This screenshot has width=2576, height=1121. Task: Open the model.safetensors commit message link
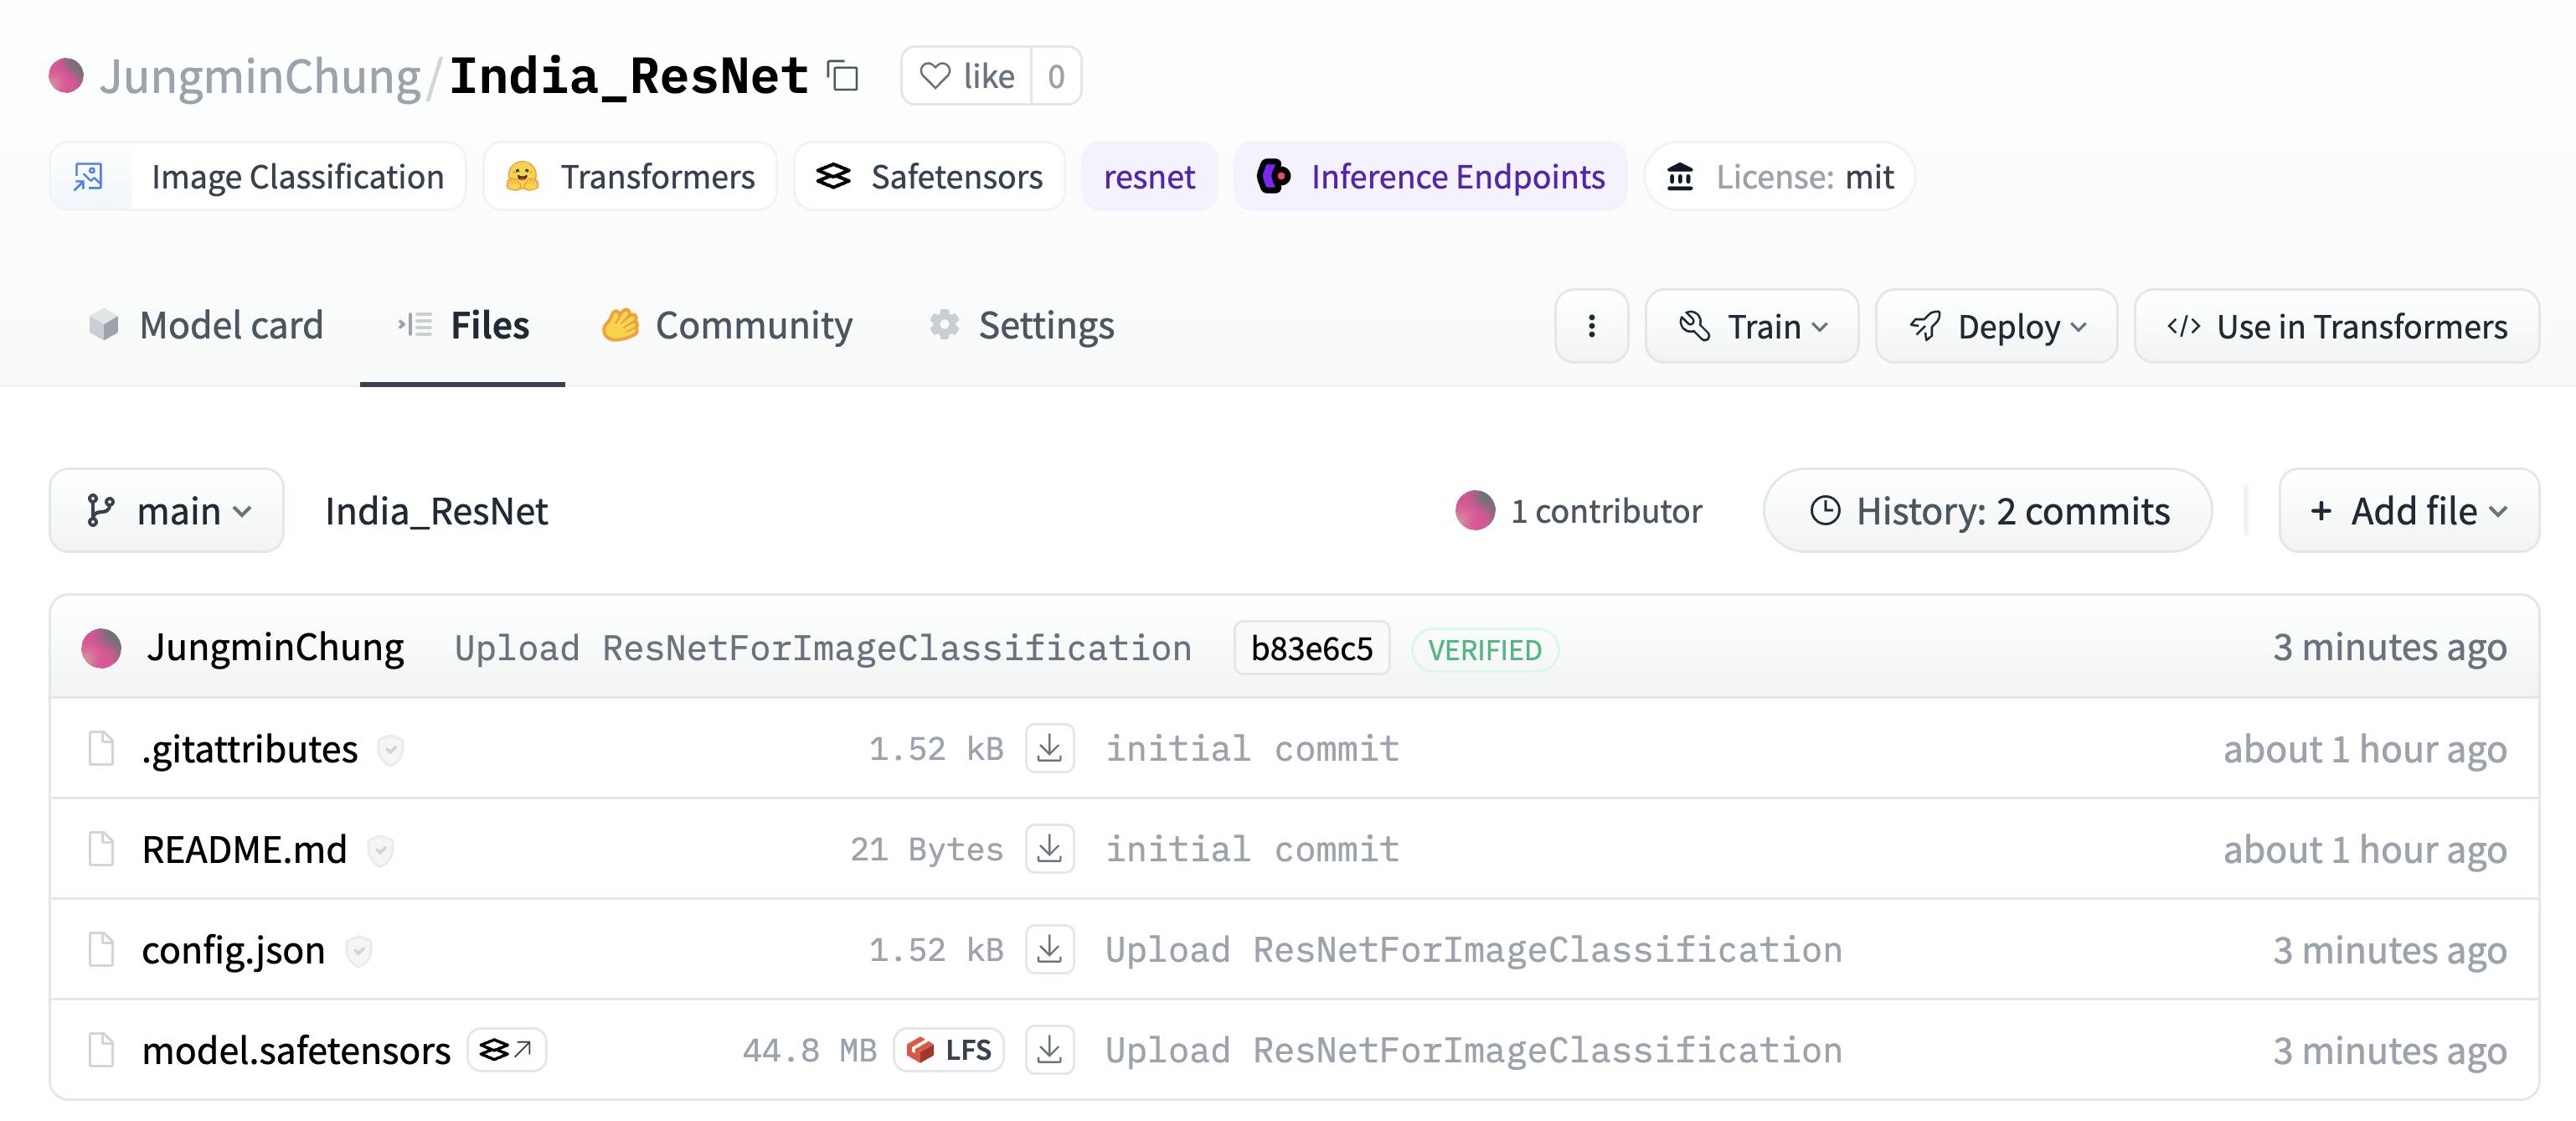[1473, 1050]
